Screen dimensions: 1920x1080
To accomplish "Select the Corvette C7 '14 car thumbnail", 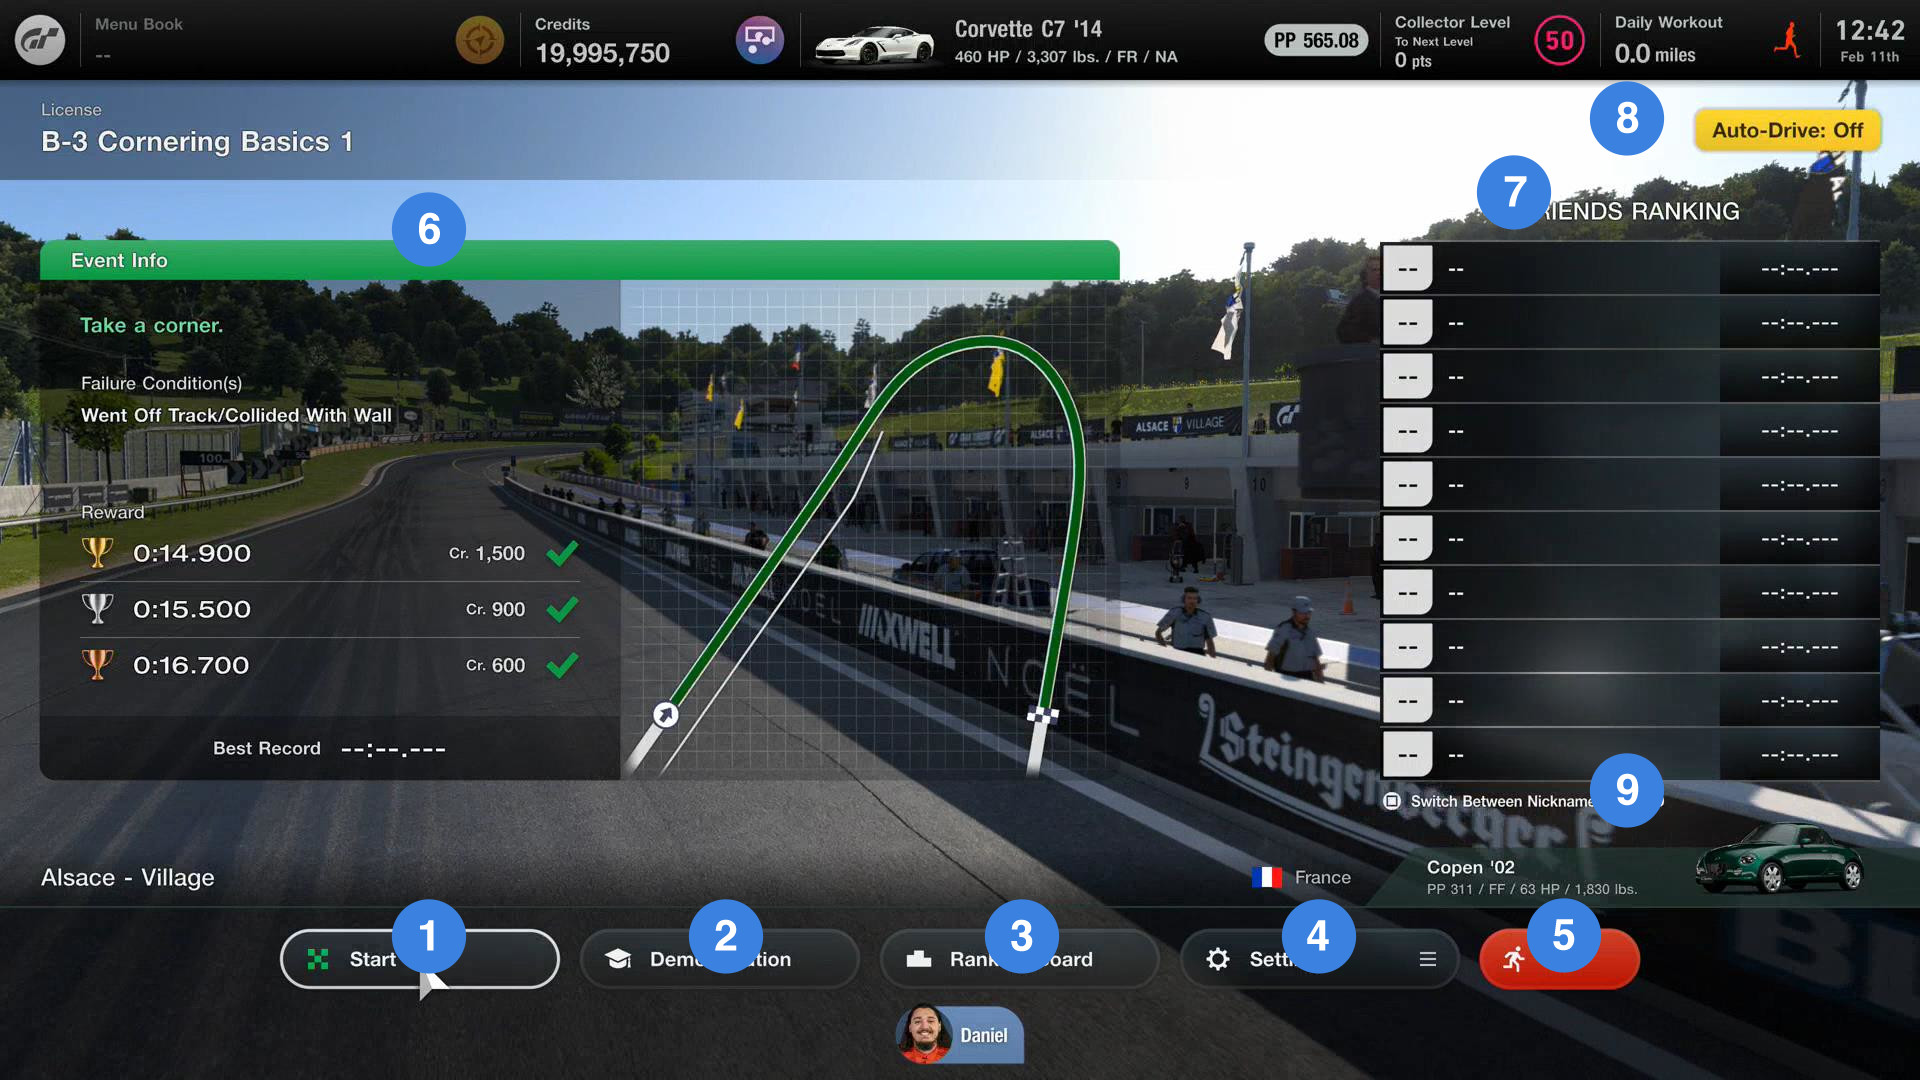I will point(874,44).
